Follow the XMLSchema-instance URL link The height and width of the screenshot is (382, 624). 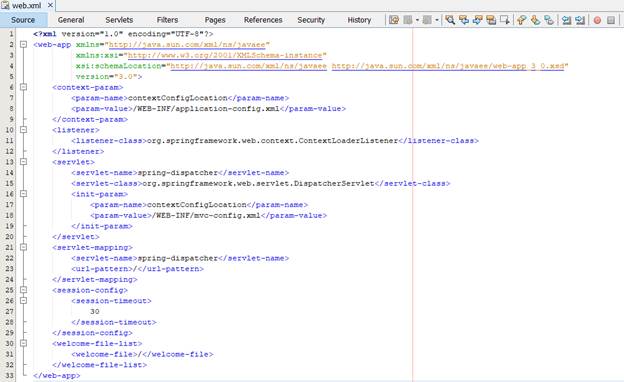point(224,55)
